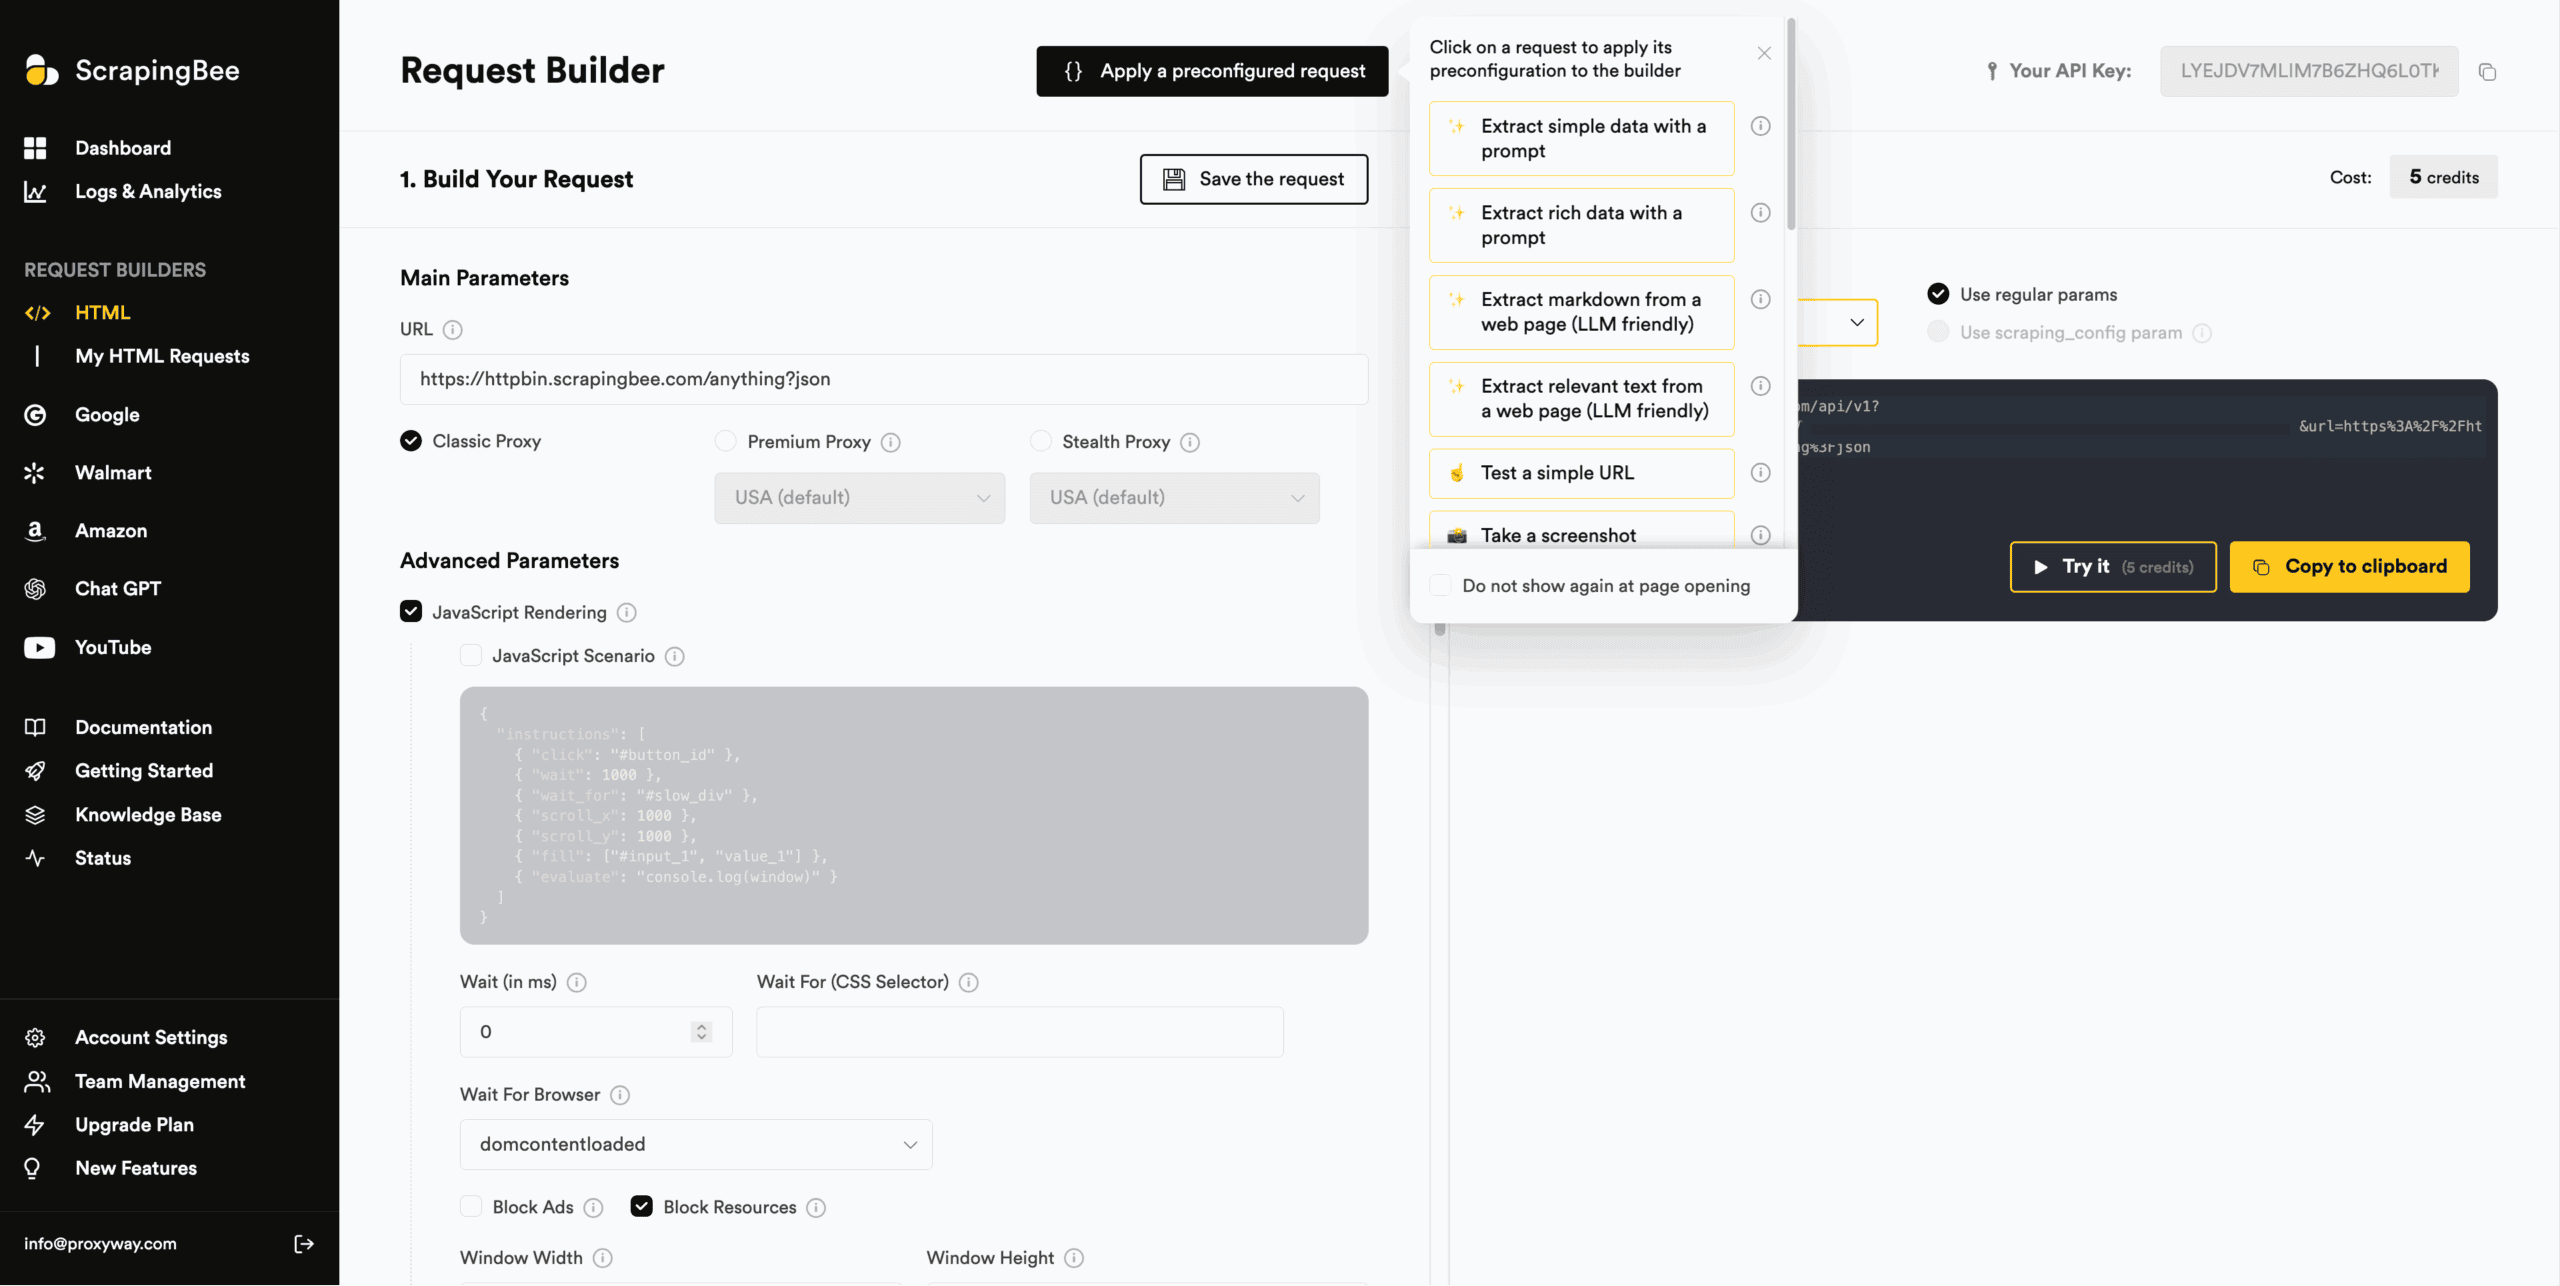
Task: Select the Stealth Proxy radio button
Action: (1041, 441)
